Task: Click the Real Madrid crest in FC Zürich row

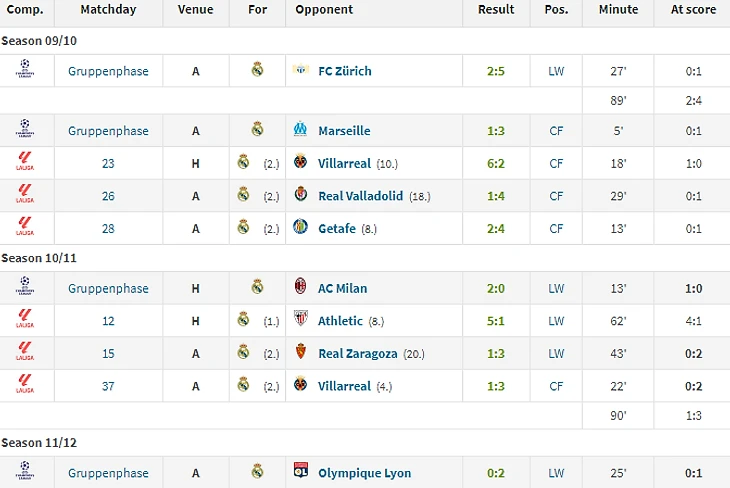Action: tap(257, 69)
